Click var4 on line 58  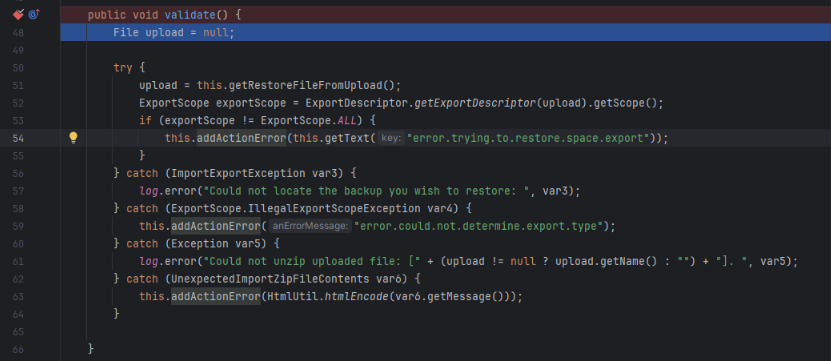tap(439, 208)
